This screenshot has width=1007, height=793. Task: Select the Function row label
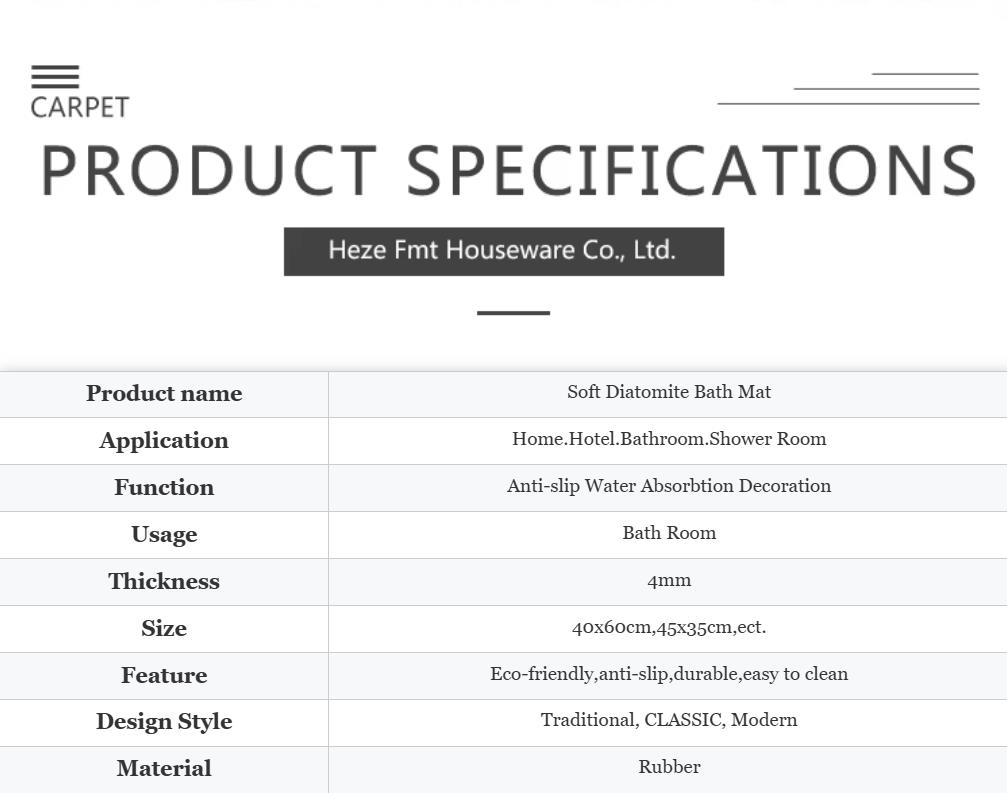click(x=164, y=488)
